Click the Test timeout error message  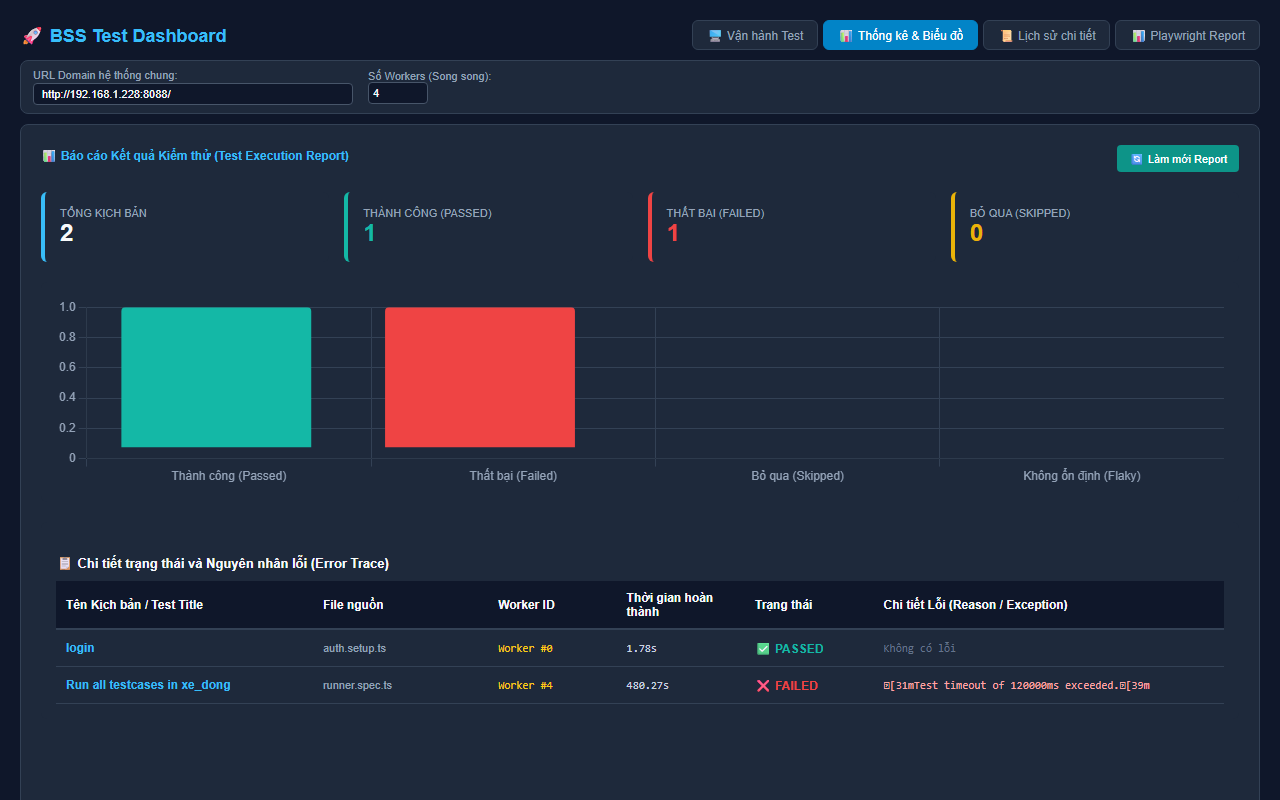[x=1018, y=686]
